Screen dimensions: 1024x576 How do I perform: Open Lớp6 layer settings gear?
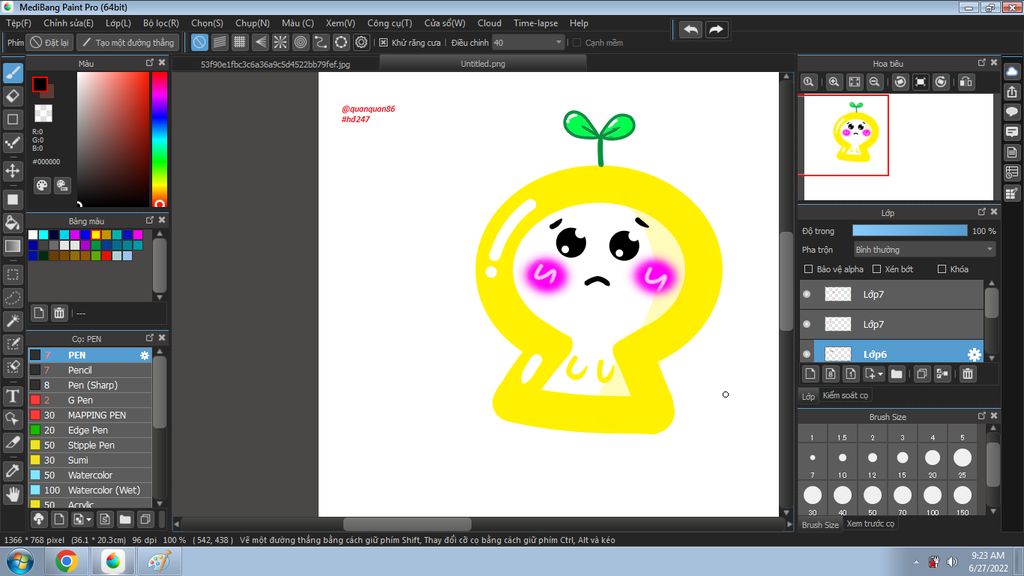[974, 354]
